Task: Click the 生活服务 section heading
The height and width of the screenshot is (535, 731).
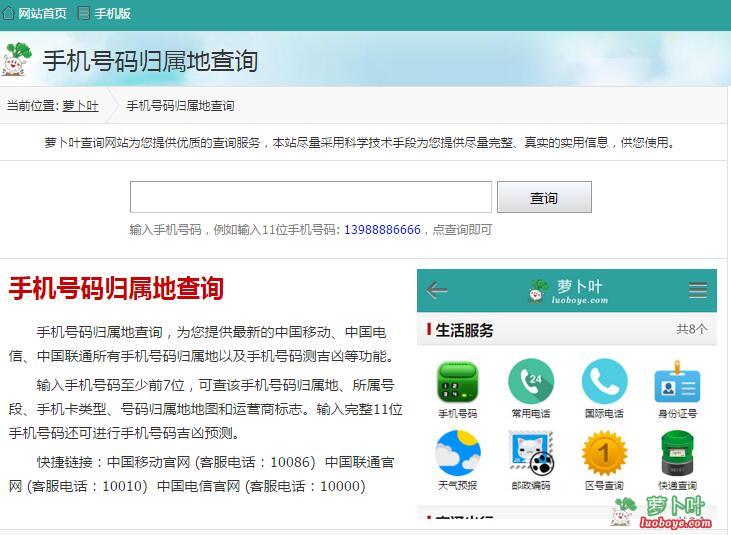Action: (464, 330)
